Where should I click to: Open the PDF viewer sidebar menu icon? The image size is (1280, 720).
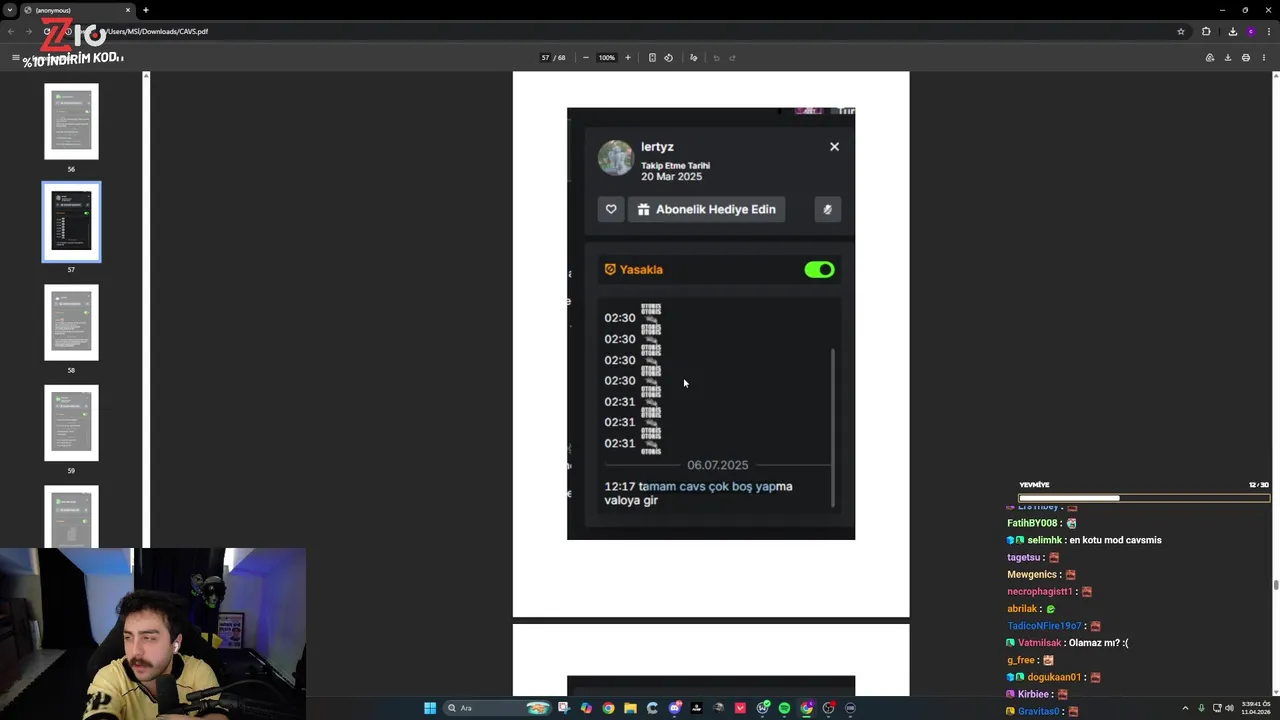[15, 58]
